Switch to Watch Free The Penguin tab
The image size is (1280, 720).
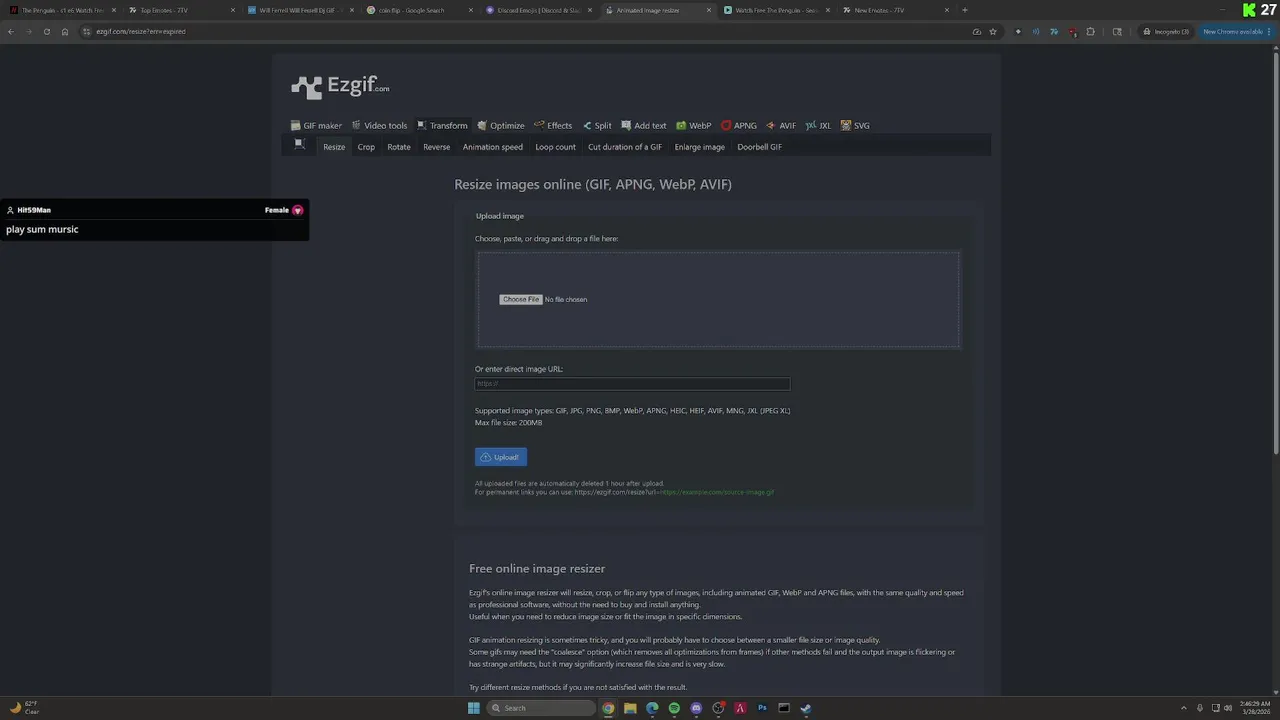(x=777, y=10)
